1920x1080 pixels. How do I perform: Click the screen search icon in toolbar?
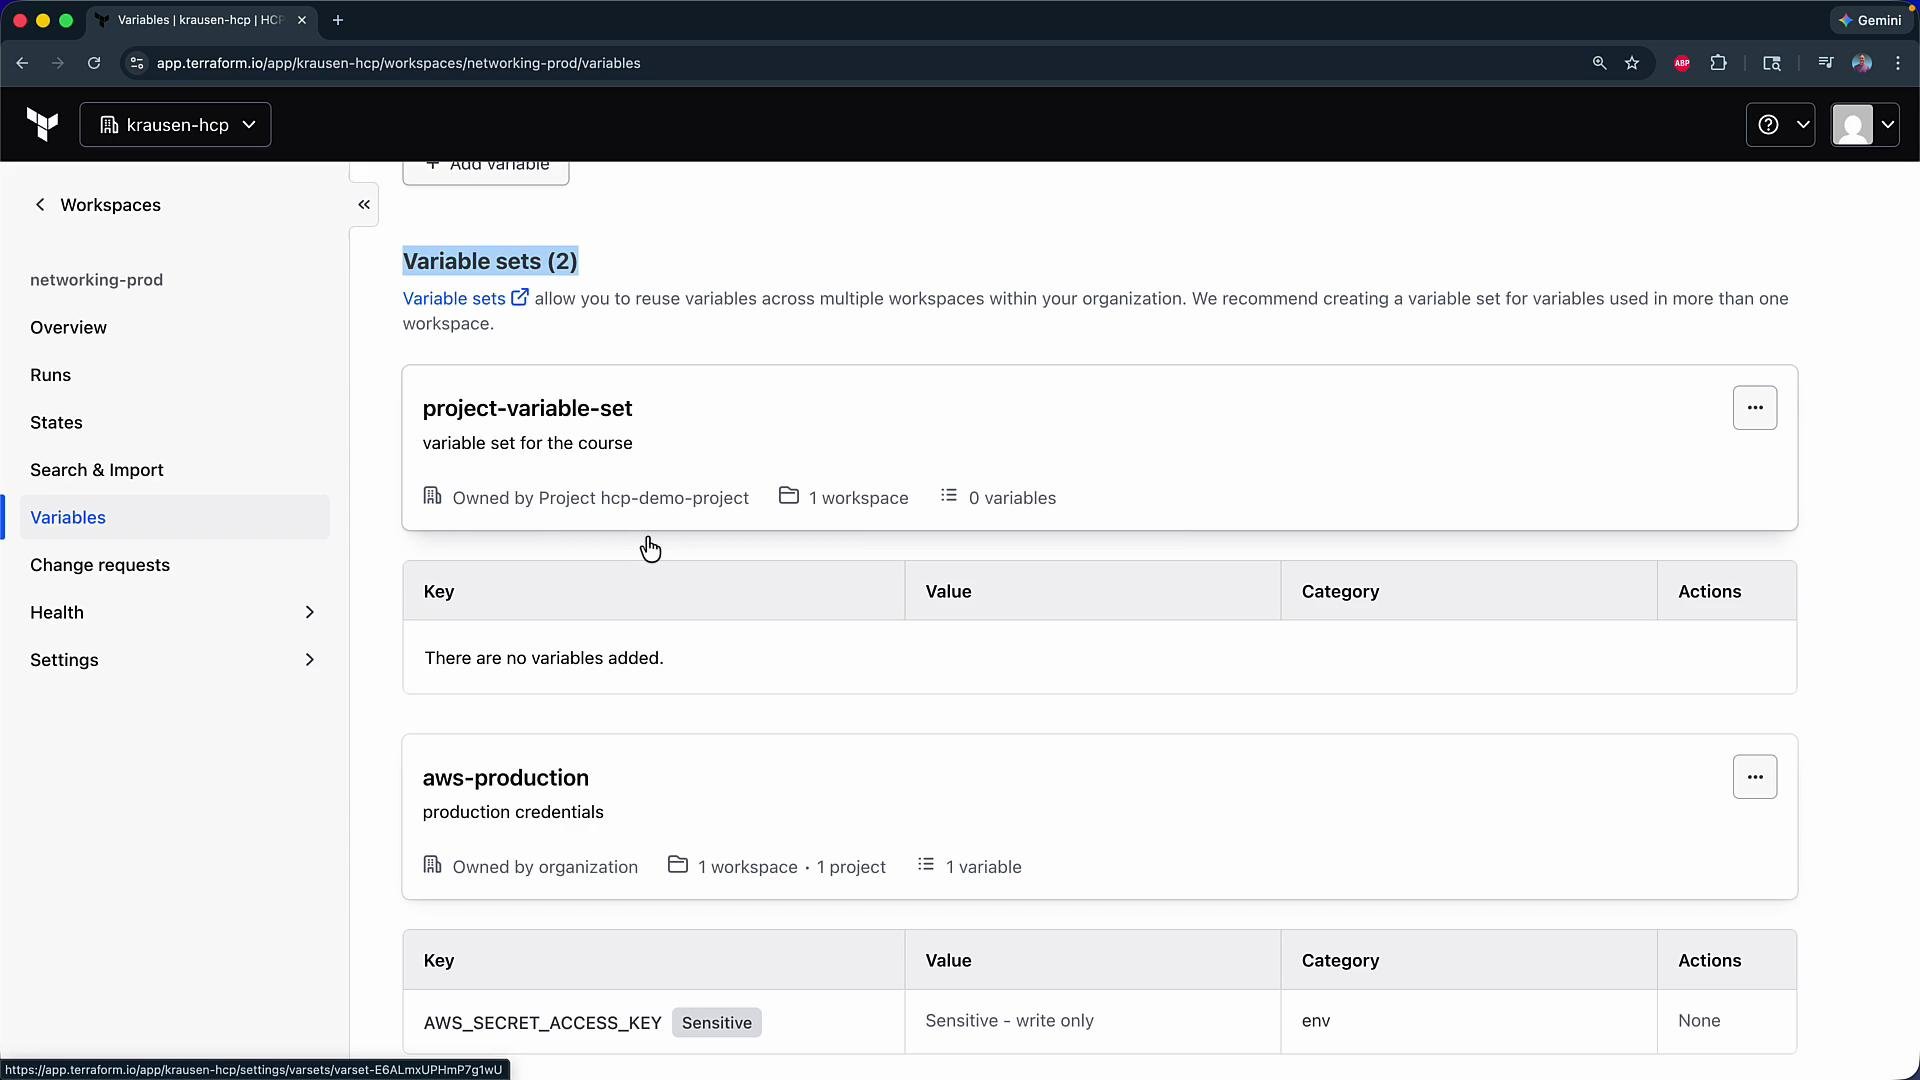pos(1772,63)
